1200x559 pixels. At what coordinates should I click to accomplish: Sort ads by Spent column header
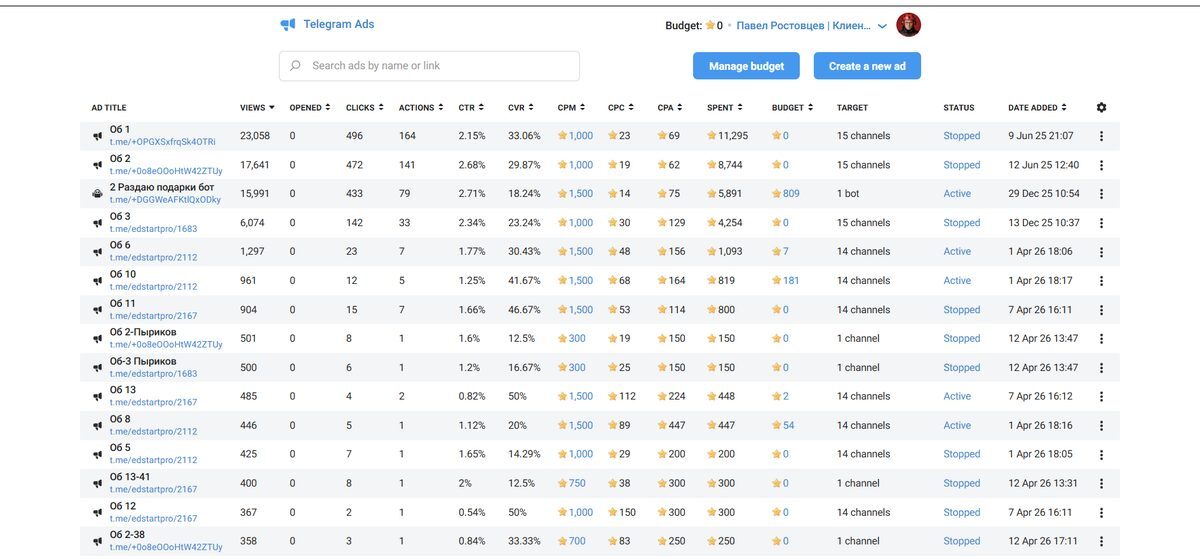click(x=724, y=108)
